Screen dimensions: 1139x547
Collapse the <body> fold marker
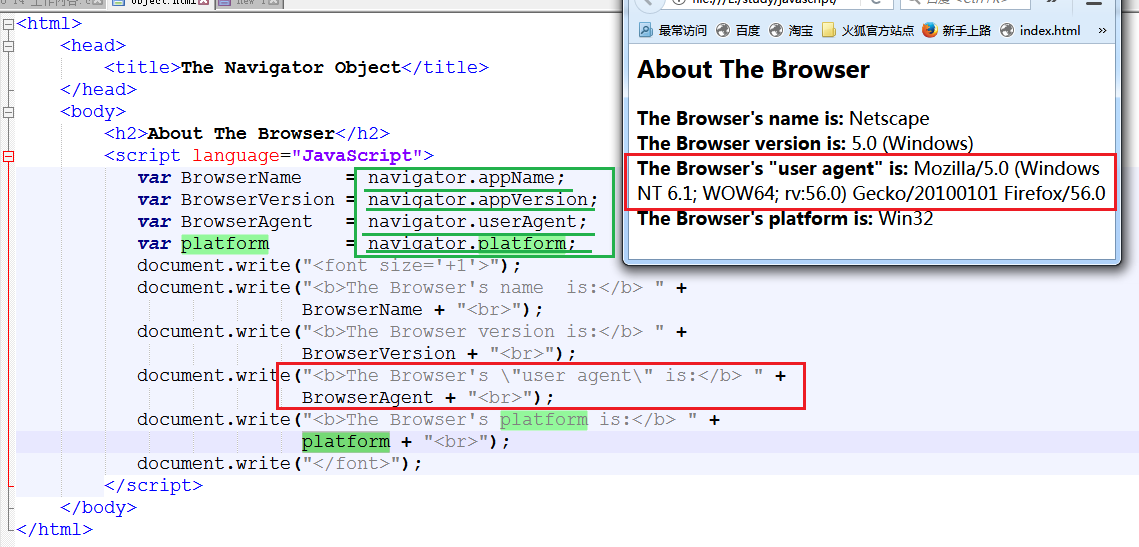(x=8, y=112)
